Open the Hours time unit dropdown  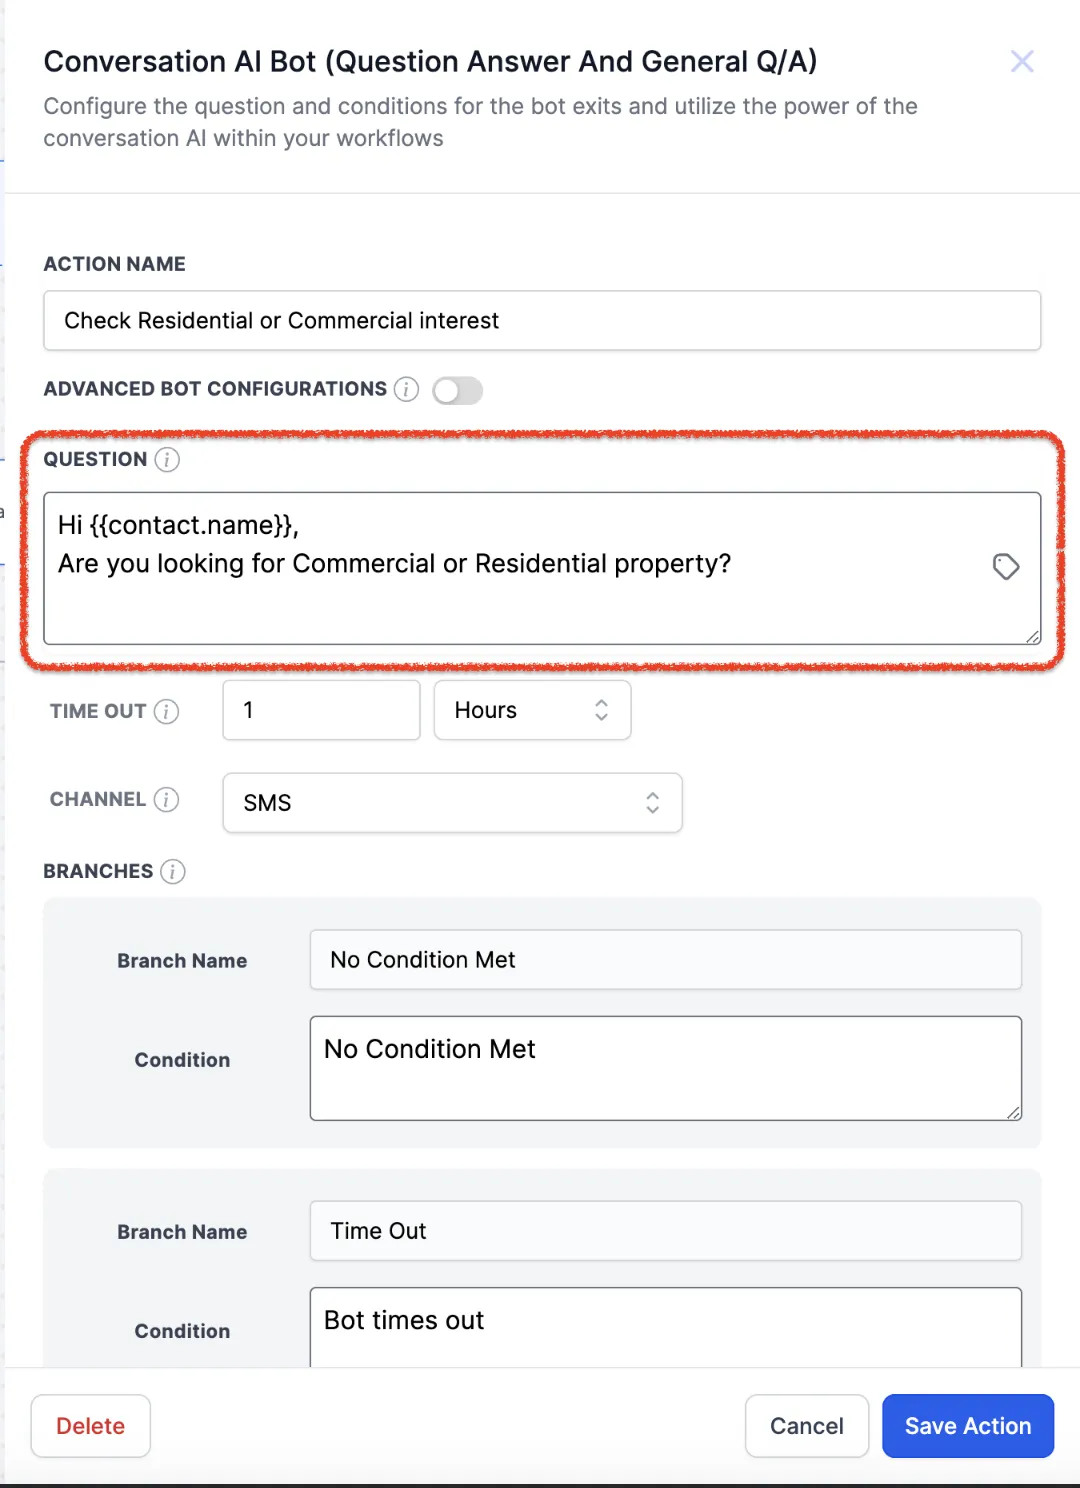[x=532, y=710]
